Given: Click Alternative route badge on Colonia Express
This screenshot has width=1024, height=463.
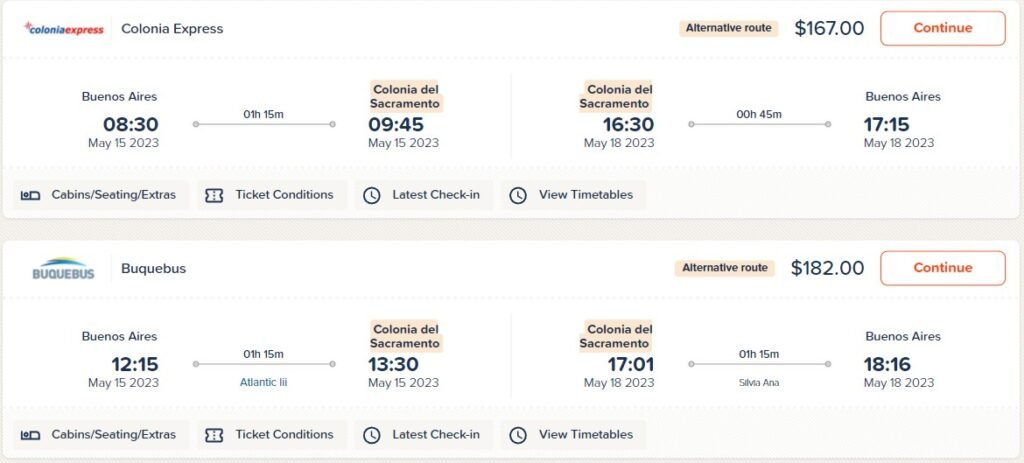Looking at the screenshot, I should click(x=728, y=28).
